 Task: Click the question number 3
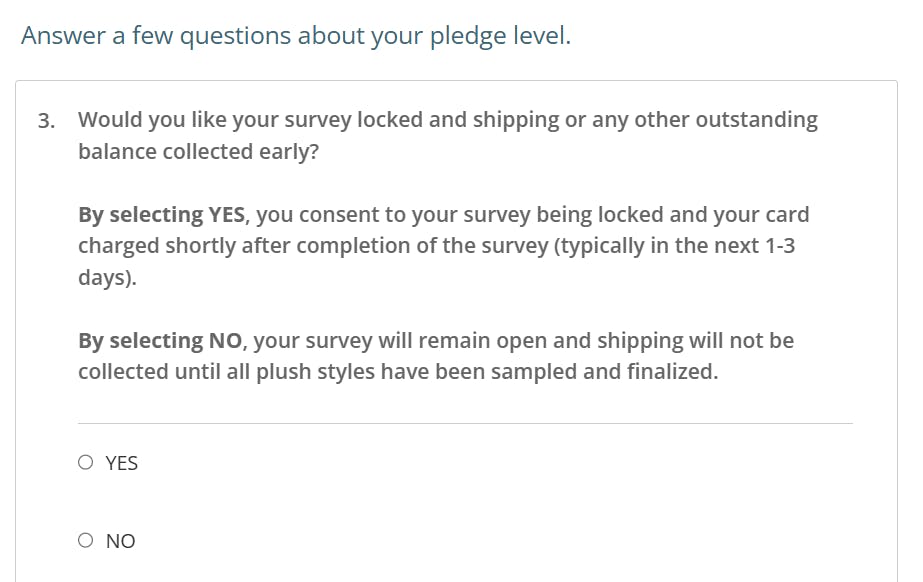coord(46,121)
